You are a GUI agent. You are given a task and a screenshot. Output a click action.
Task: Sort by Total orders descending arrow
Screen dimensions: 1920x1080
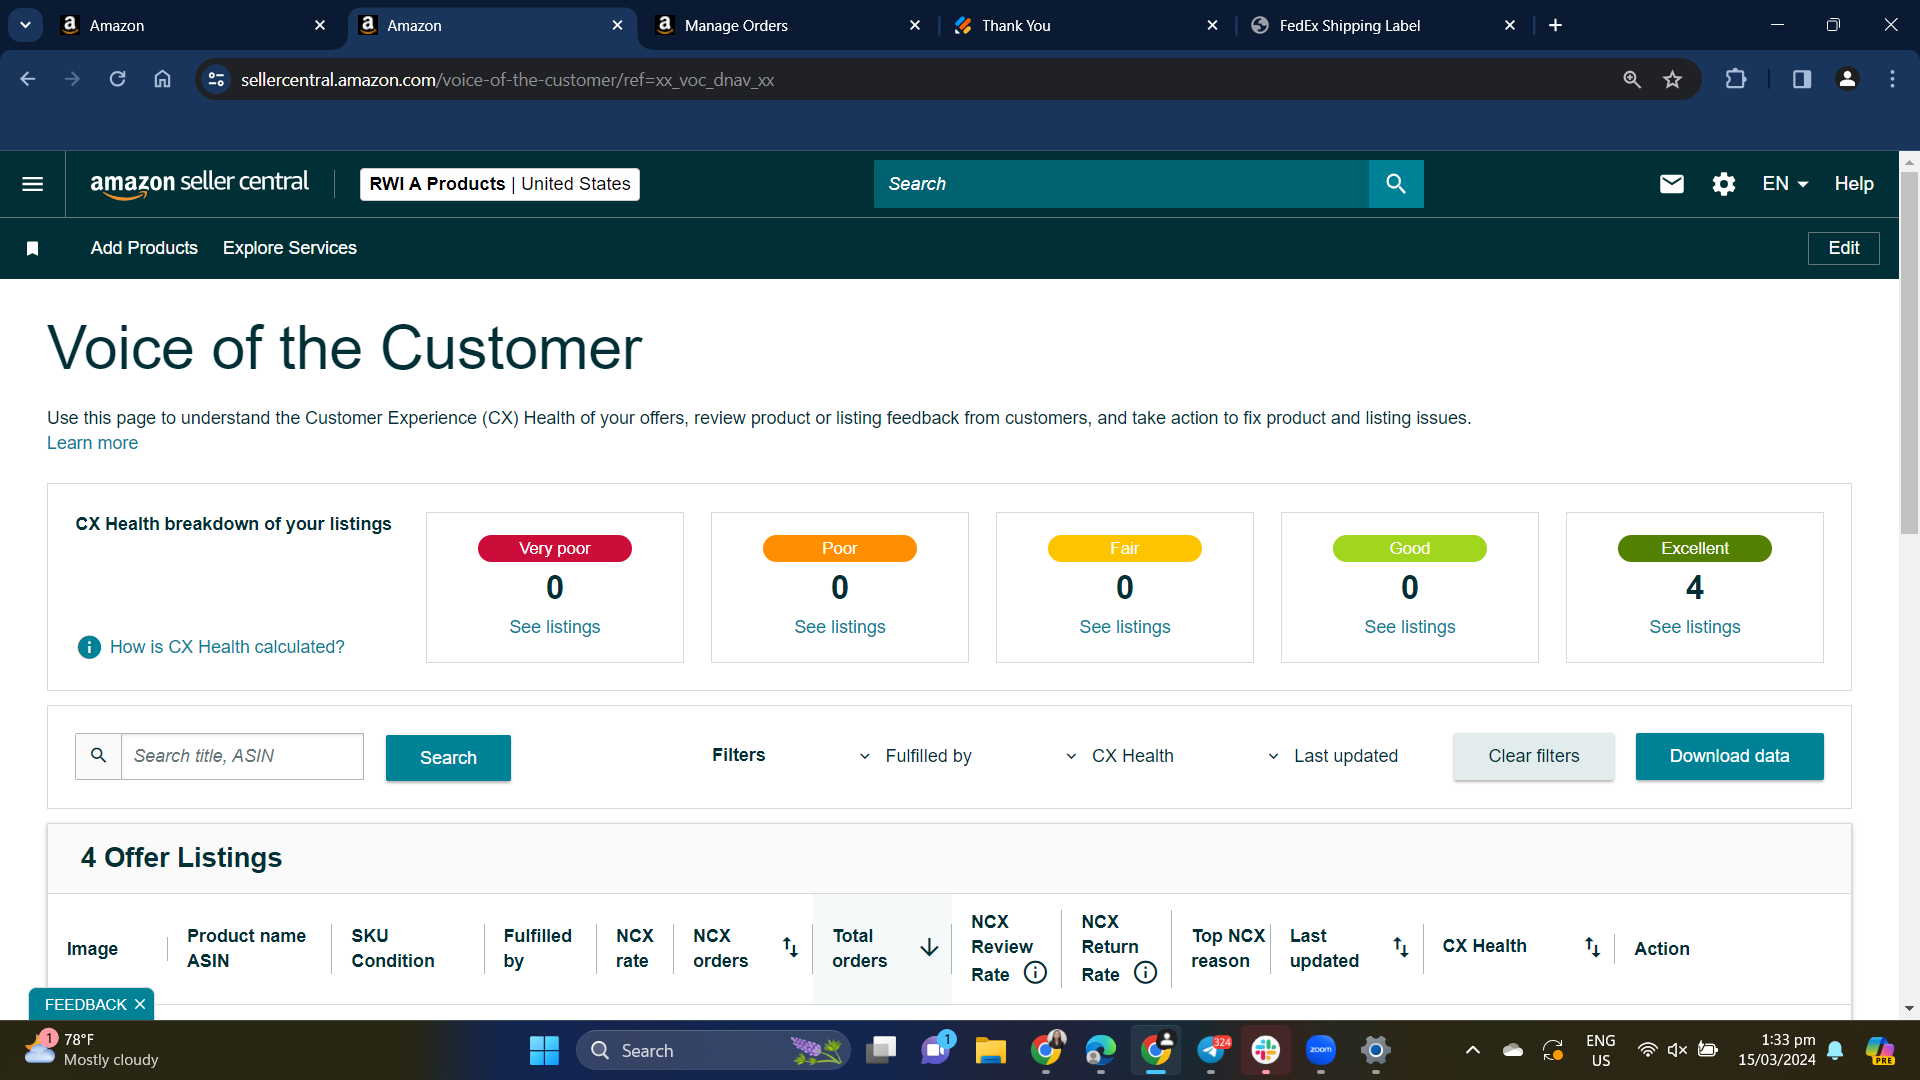[x=929, y=947]
